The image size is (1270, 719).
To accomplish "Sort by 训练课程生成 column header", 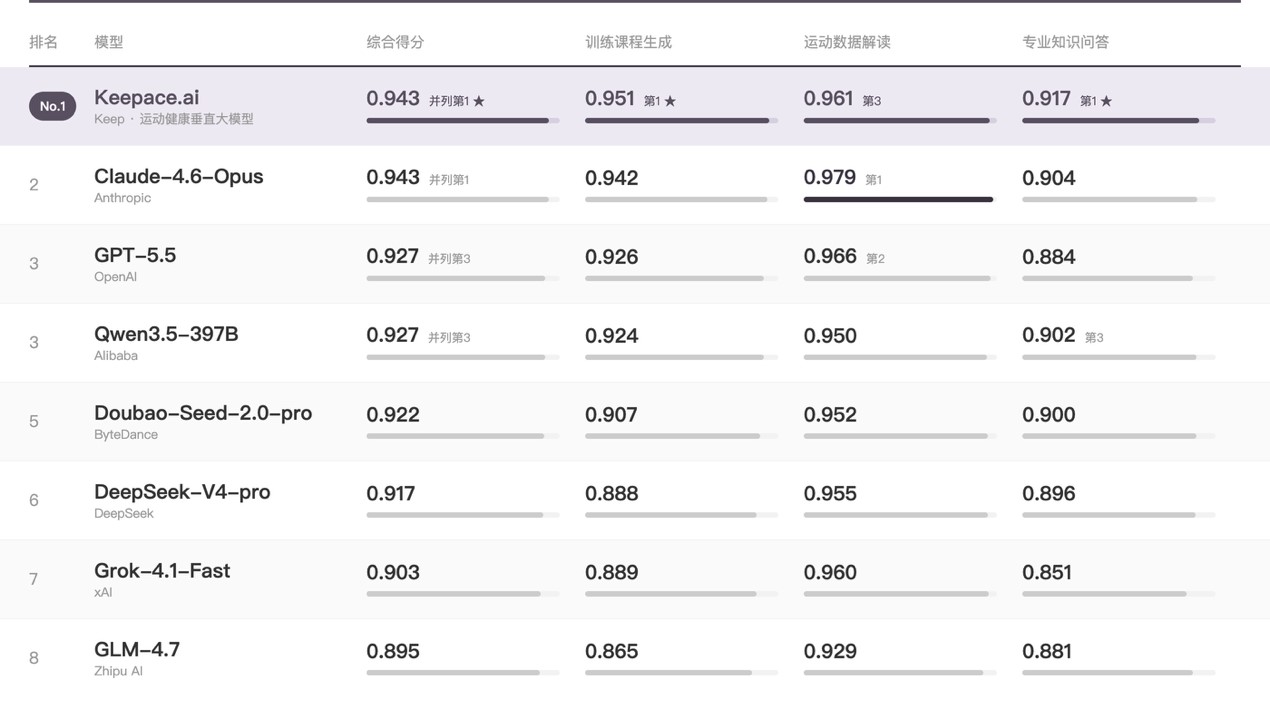I will click(x=628, y=42).
